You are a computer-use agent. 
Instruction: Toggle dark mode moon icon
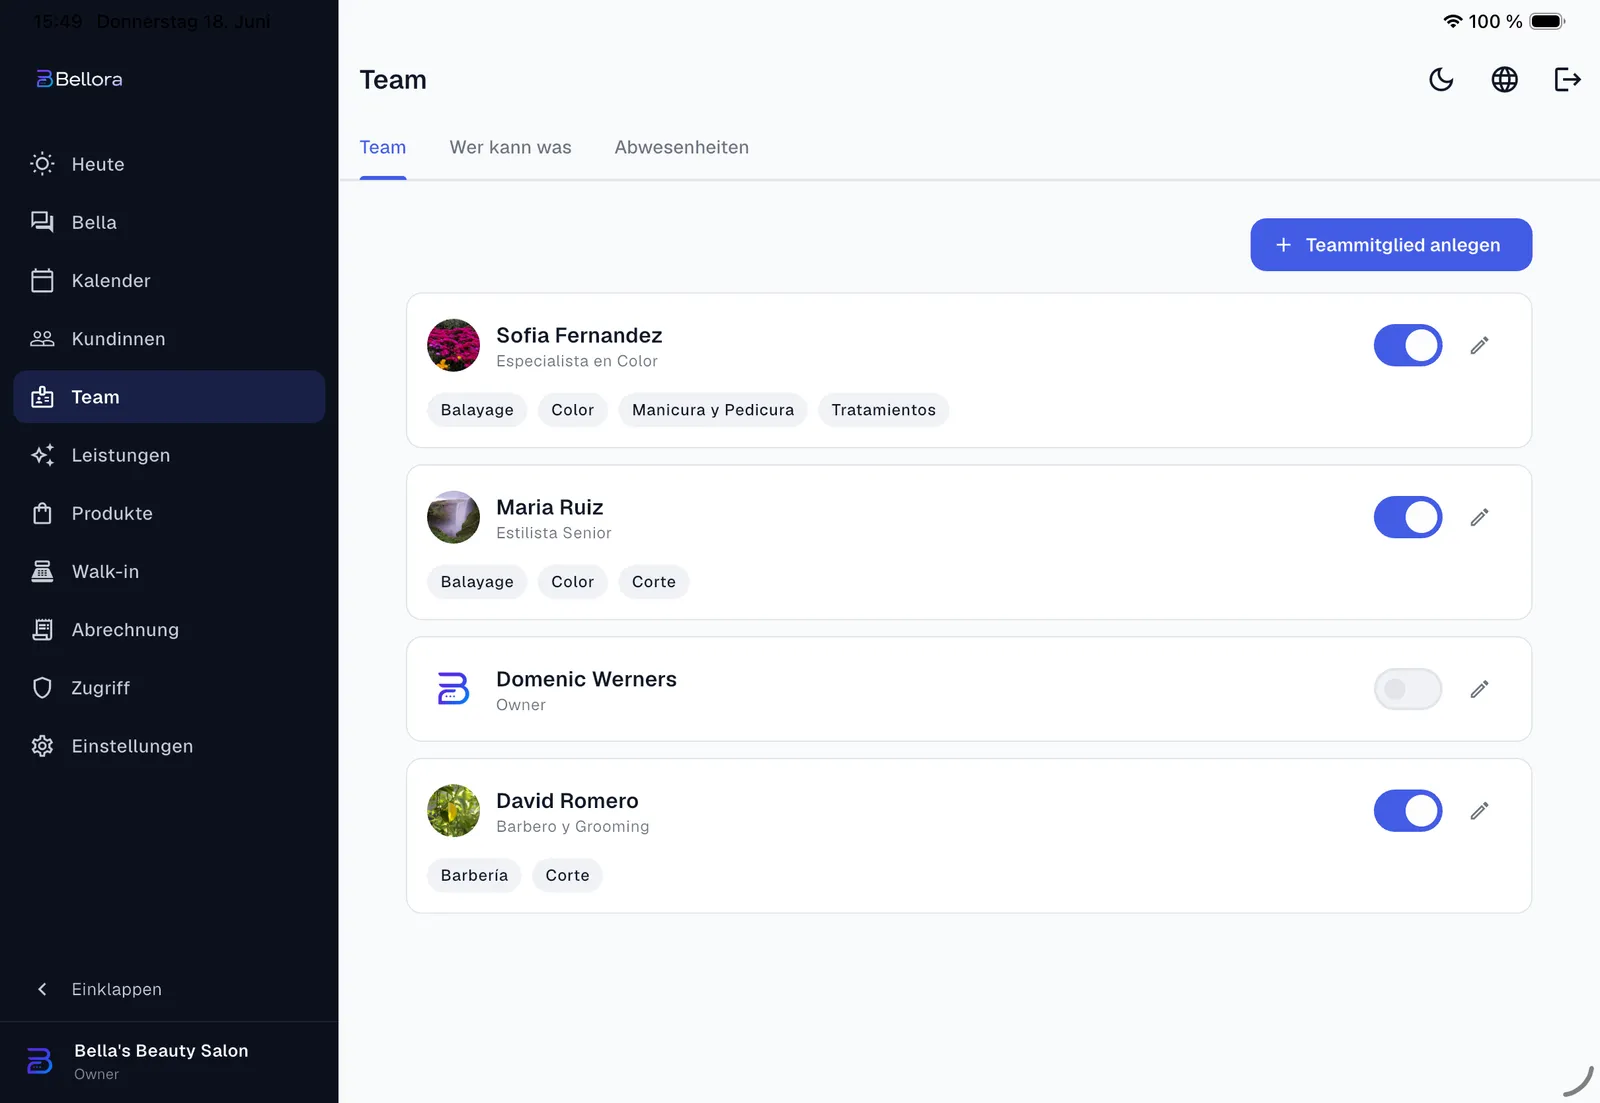pos(1441,79)
